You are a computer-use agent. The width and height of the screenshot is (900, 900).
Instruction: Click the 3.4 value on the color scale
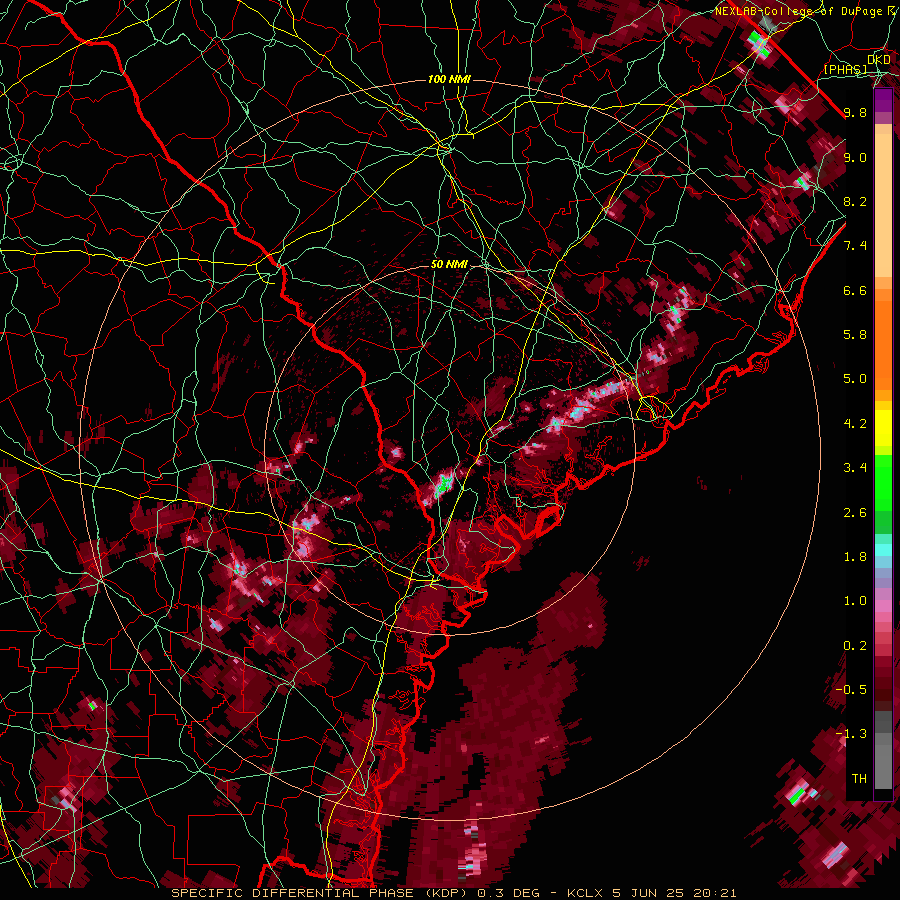point(855,468)
